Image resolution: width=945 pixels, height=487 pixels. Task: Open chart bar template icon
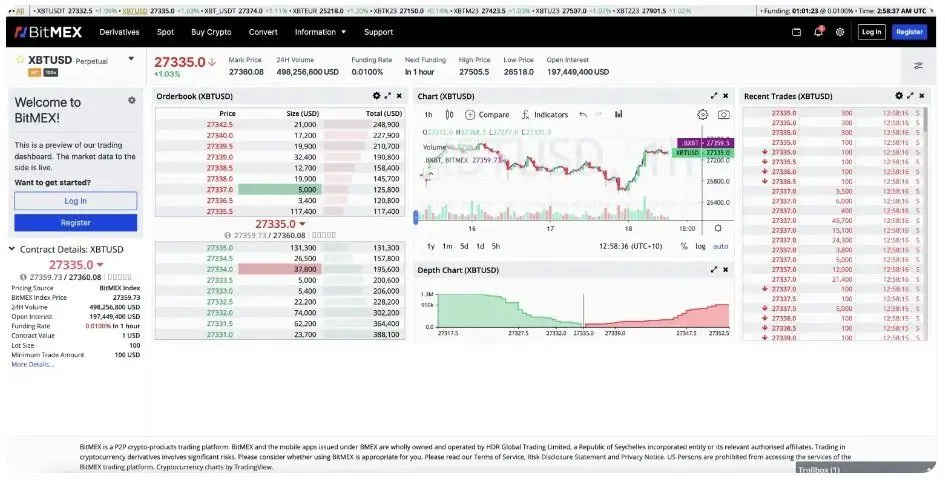pyautogui.click(x=618, y=114)
